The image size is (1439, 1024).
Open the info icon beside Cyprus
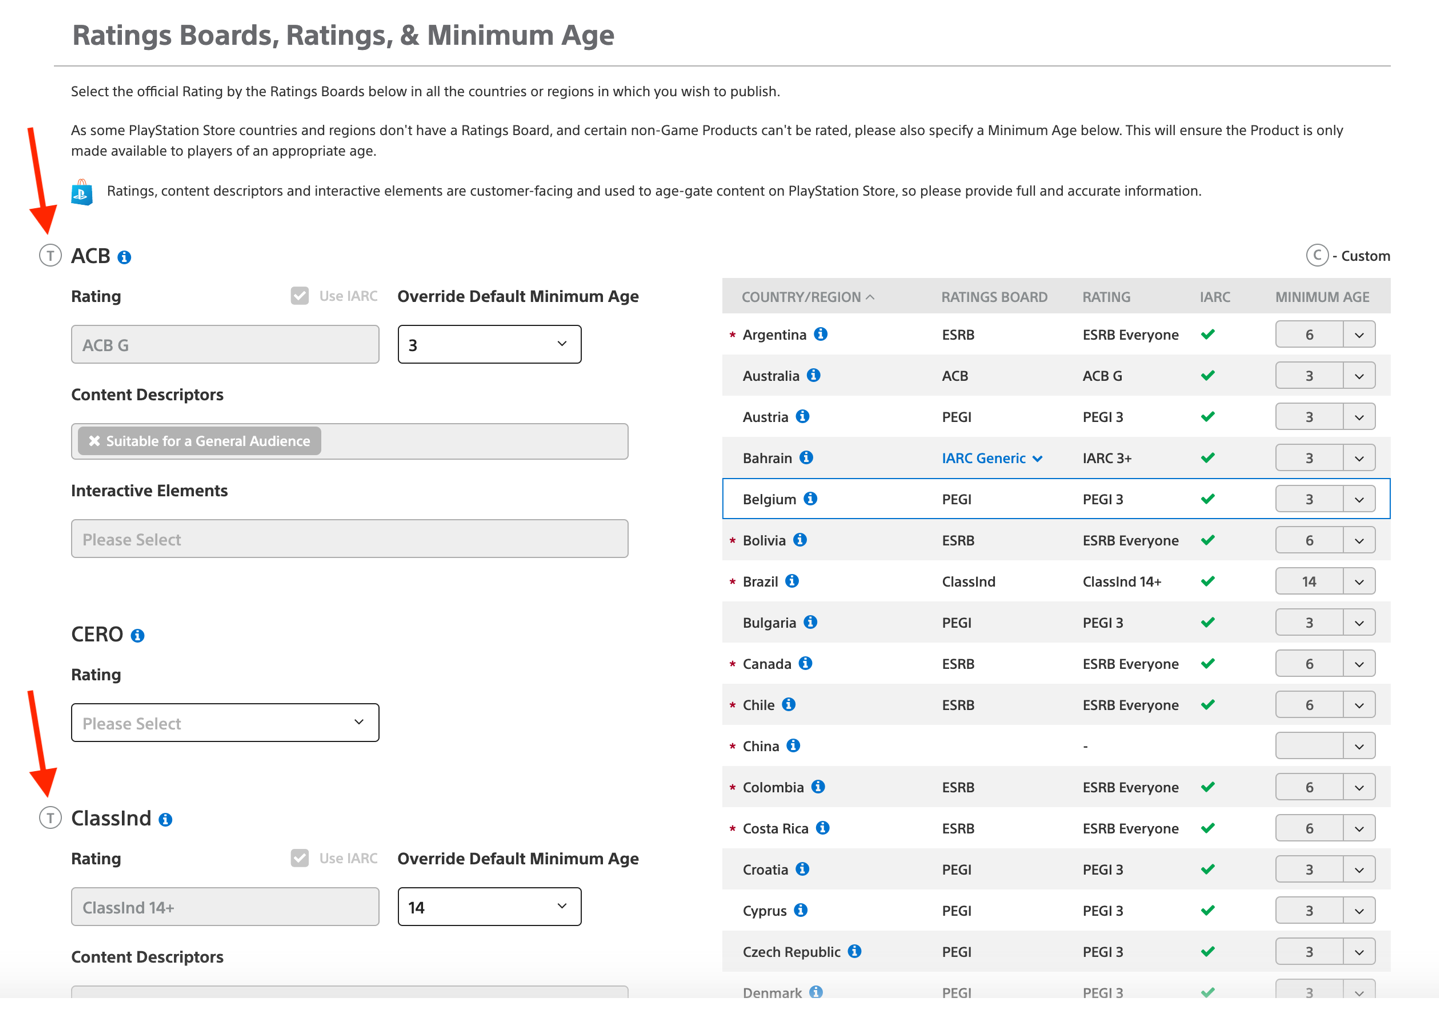(x=801, y=910)
